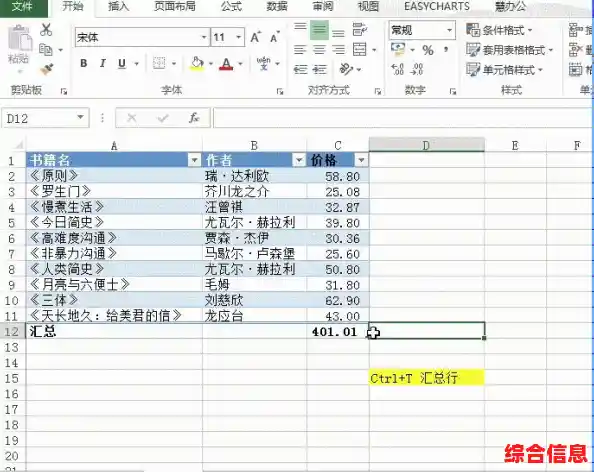Open the 作者 column filter dropdown

pos(299,160)
